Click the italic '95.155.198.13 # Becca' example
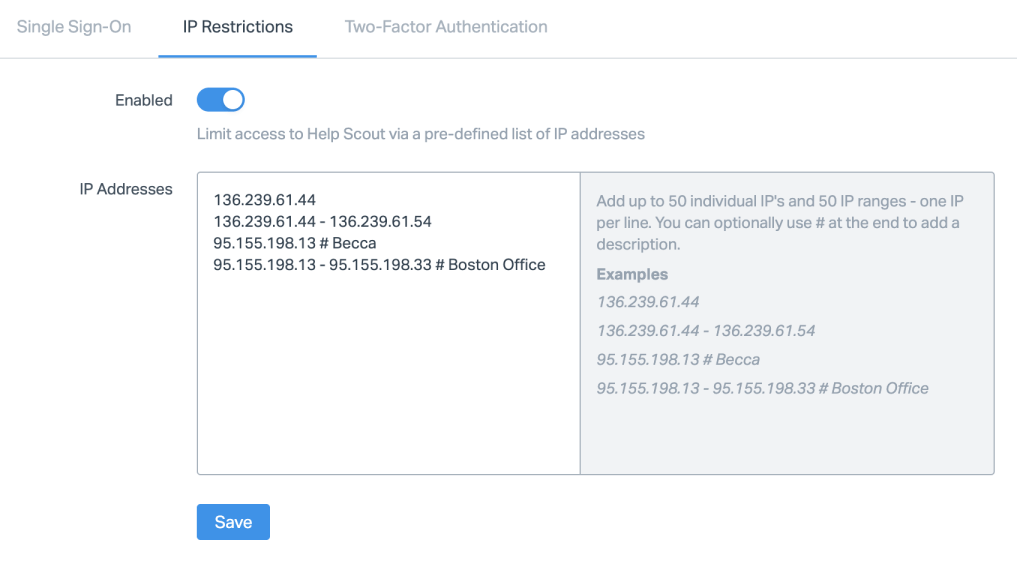Image resolution: width=1017 pixels, height=567 pixels. coord(678,359)
